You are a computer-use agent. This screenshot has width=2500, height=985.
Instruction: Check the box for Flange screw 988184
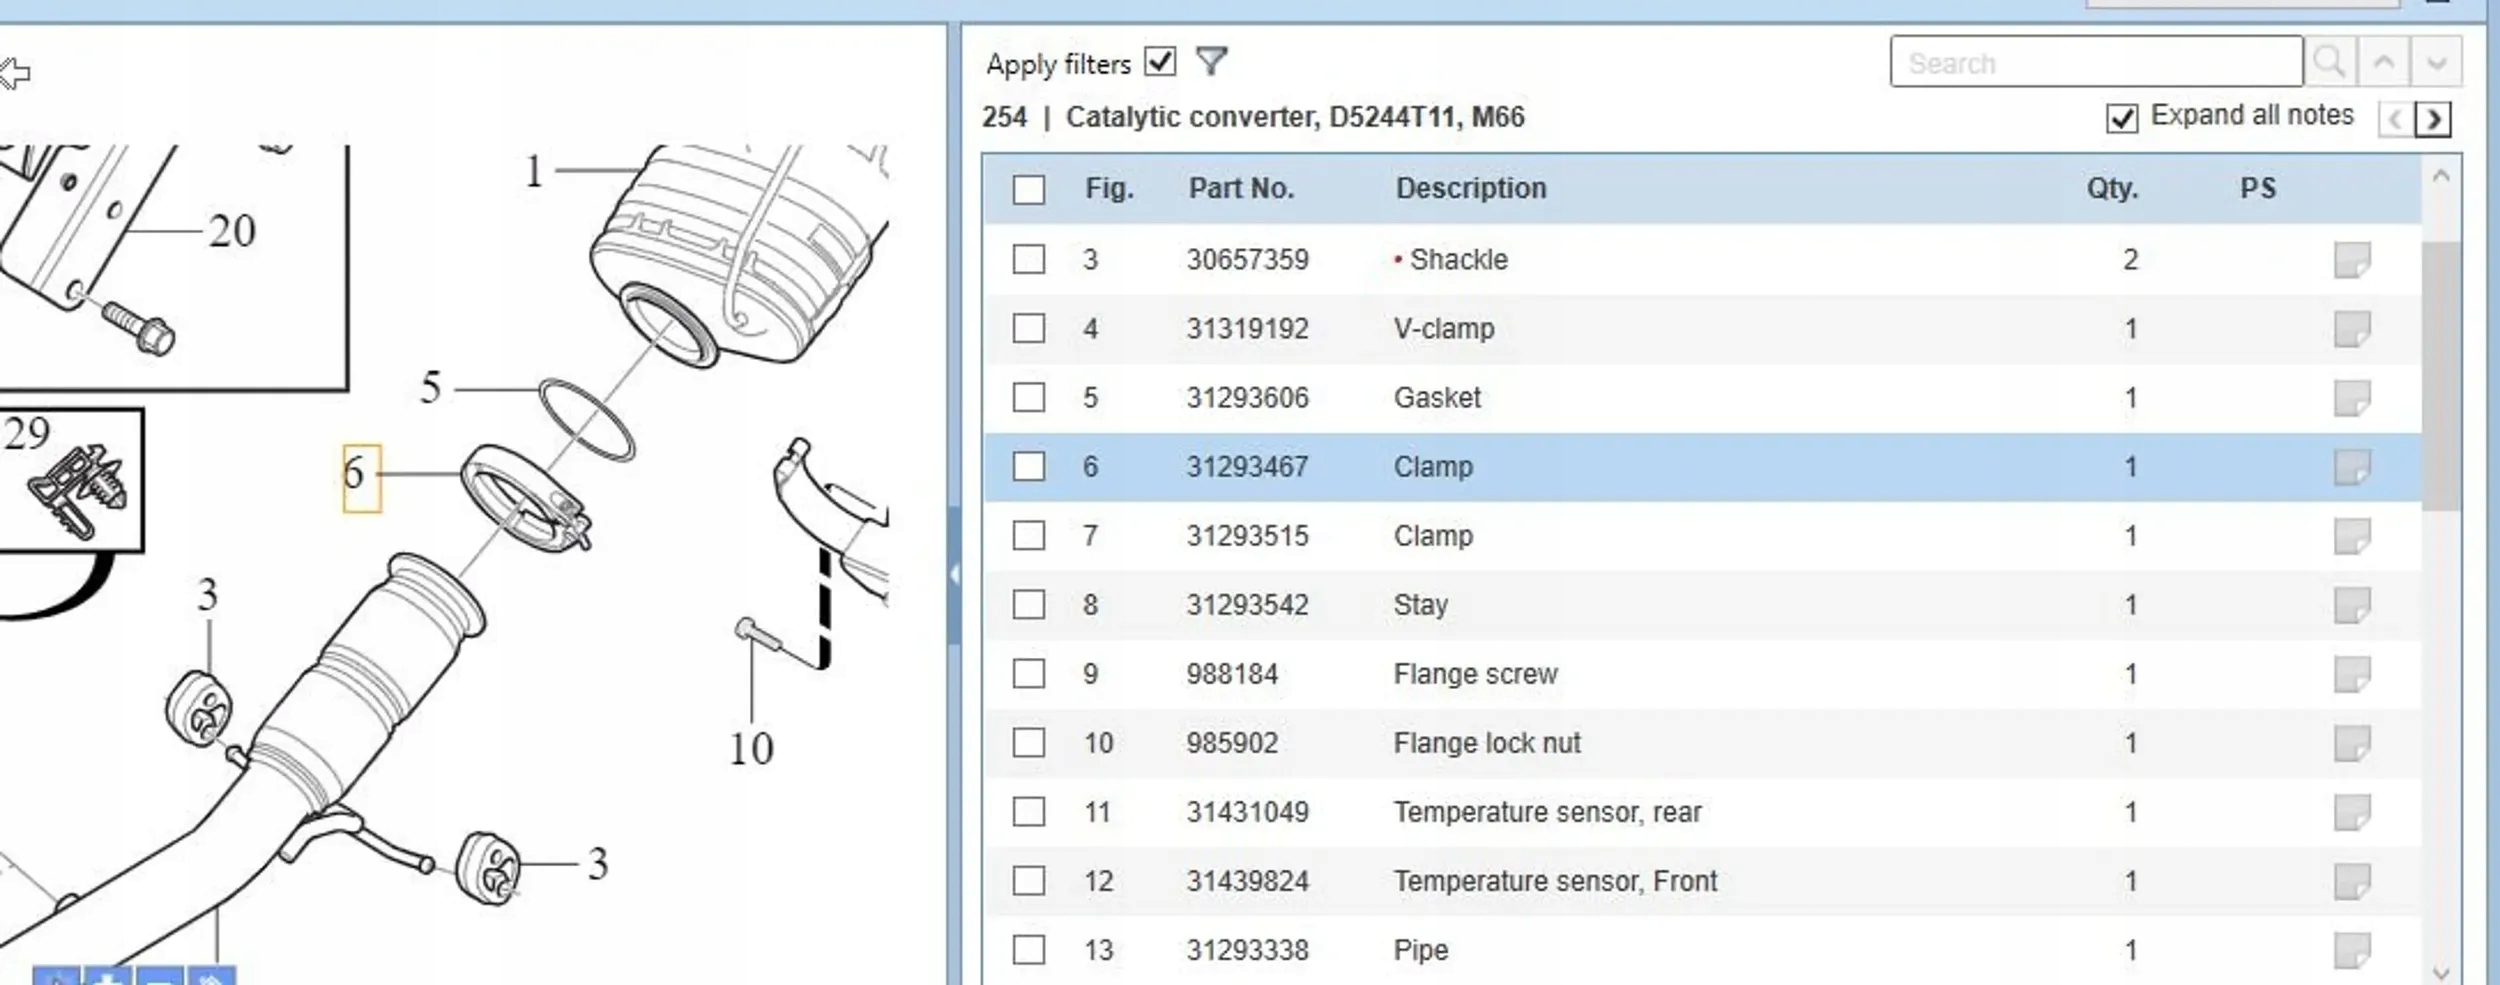click(x=1028, y=674)
